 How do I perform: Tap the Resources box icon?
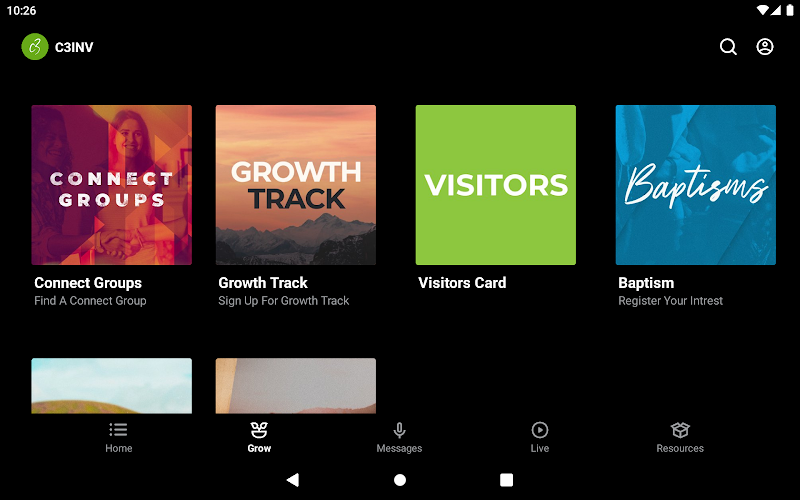(680, 430)
